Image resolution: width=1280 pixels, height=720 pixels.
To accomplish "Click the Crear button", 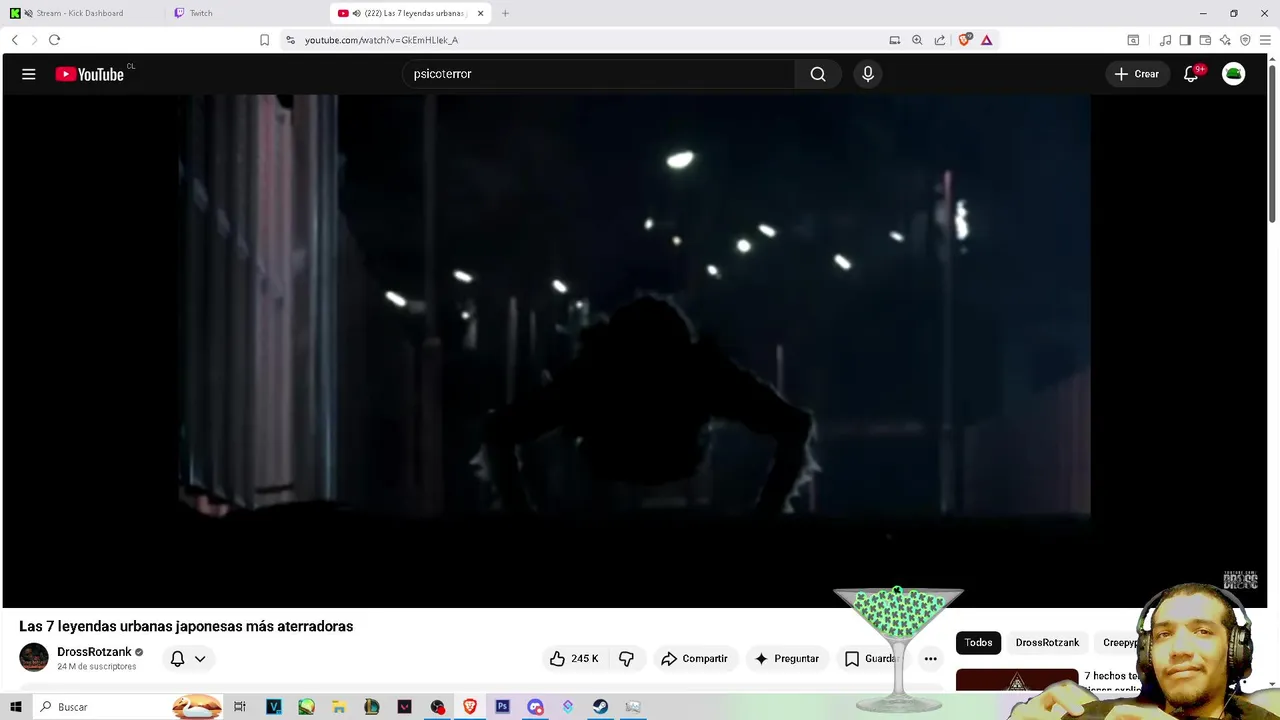I will 1137,74.
